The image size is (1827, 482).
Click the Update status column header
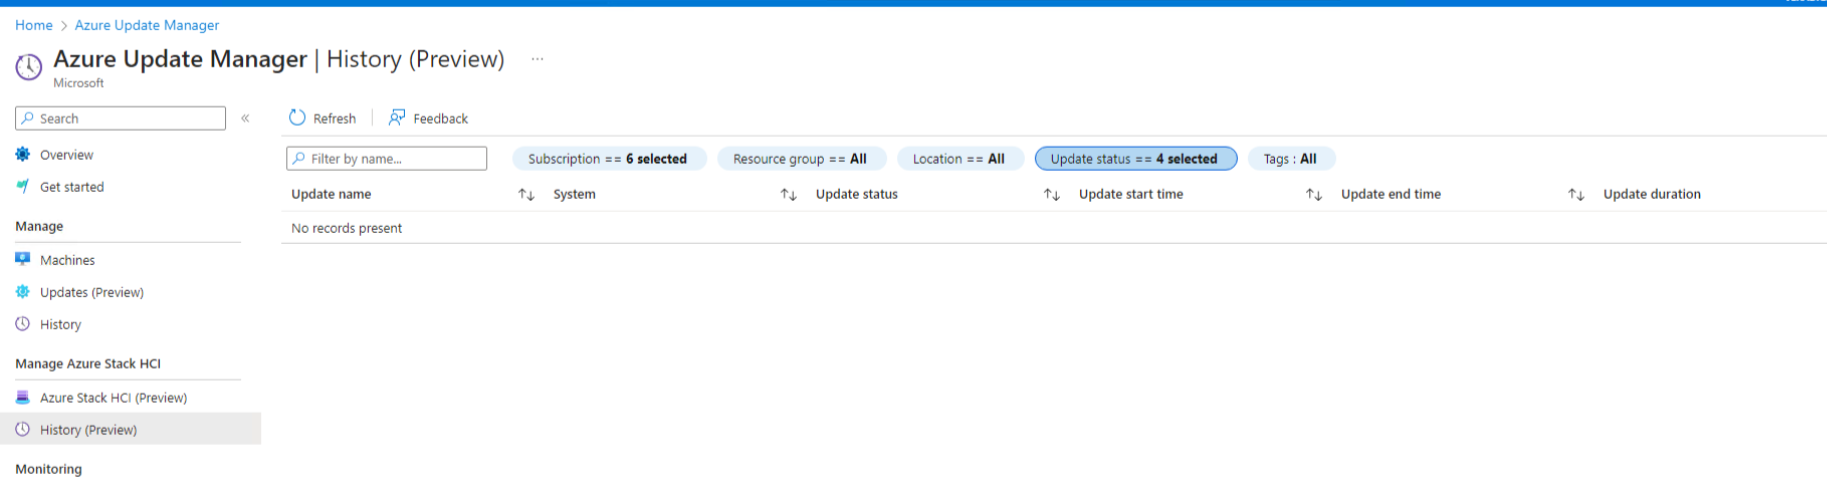(857, 194)
